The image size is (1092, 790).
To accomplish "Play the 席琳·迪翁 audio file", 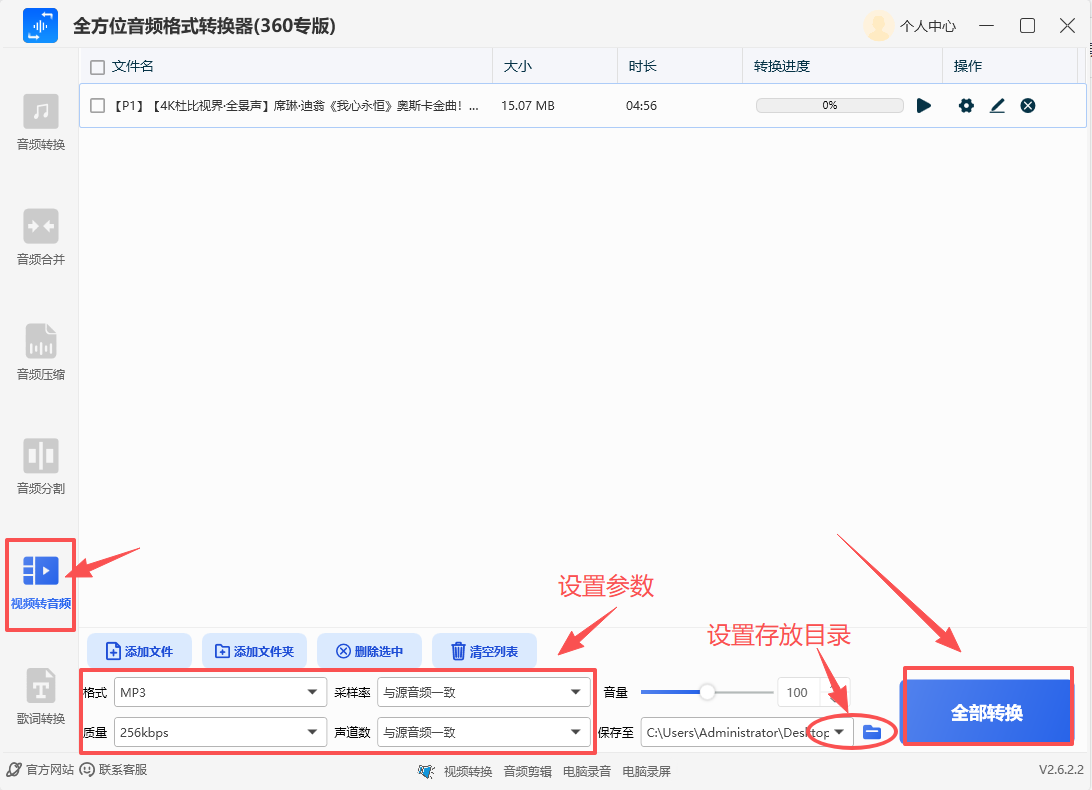I will pos(923,105).
